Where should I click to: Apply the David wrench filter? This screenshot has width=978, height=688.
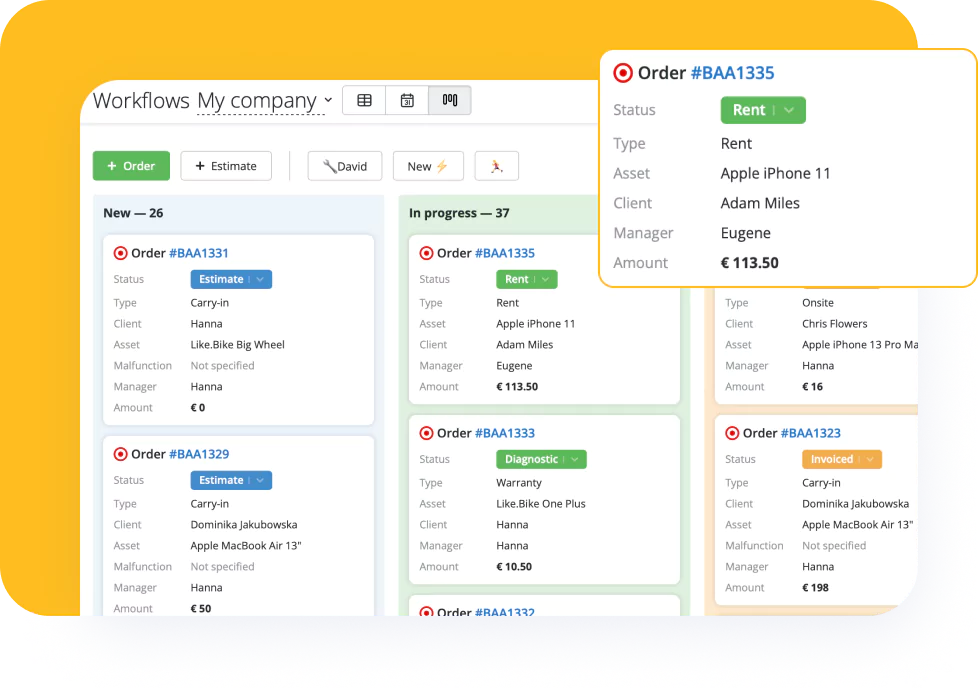coord(344,166)
